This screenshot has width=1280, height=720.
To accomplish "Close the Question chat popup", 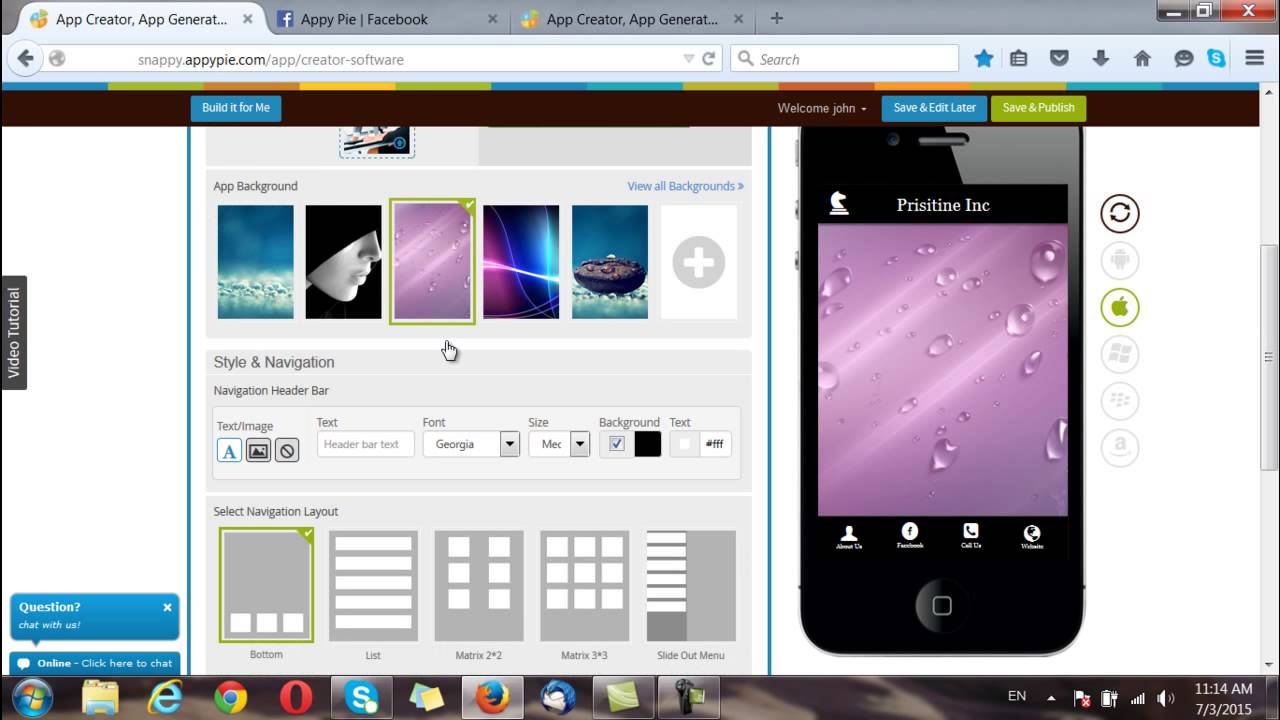I will click(167, 607).
